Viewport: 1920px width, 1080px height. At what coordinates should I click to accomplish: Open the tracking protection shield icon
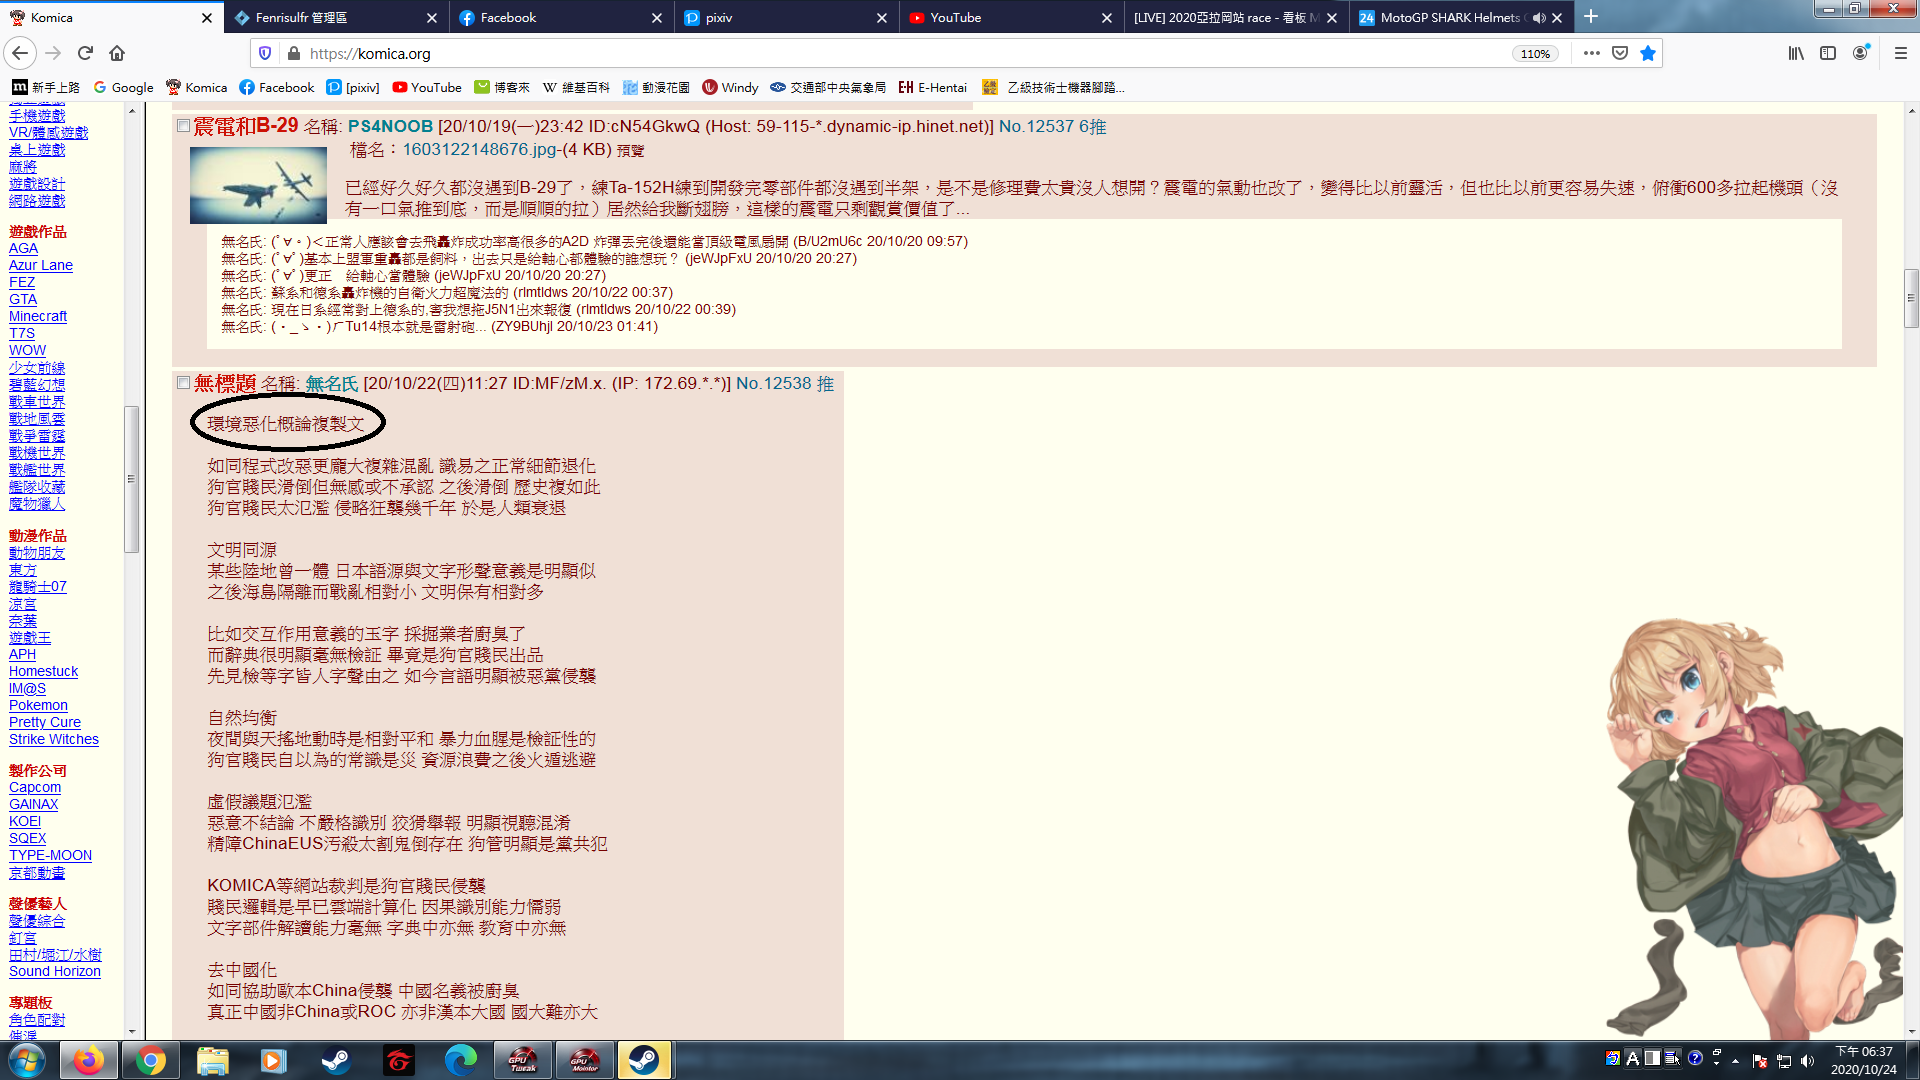(265, 53)
